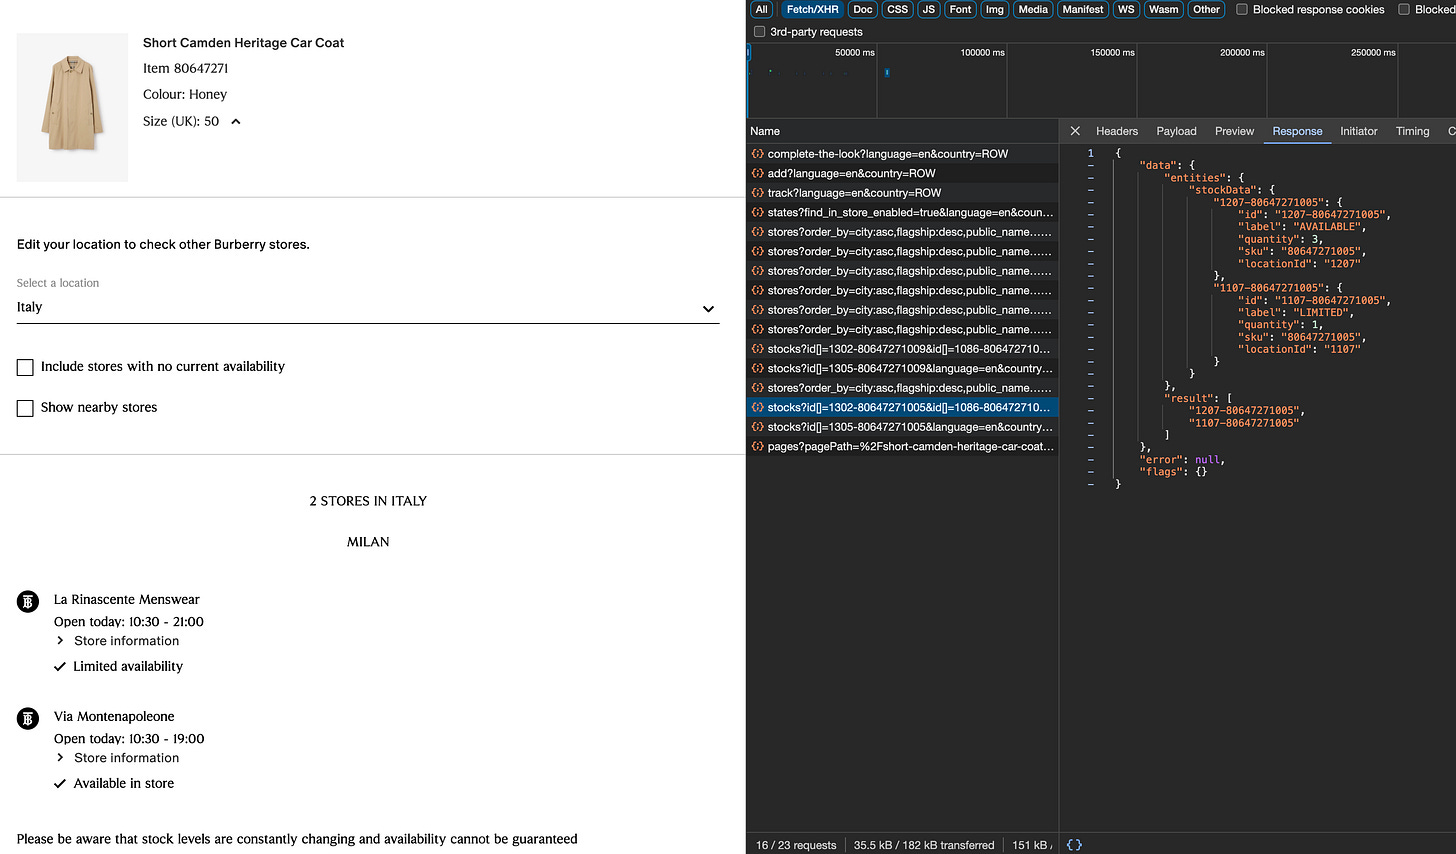The width and height of the screenshot is (1456, 854).
Task: Expand Store information for La Rinascente Menswear
Action: pos(117,641)
